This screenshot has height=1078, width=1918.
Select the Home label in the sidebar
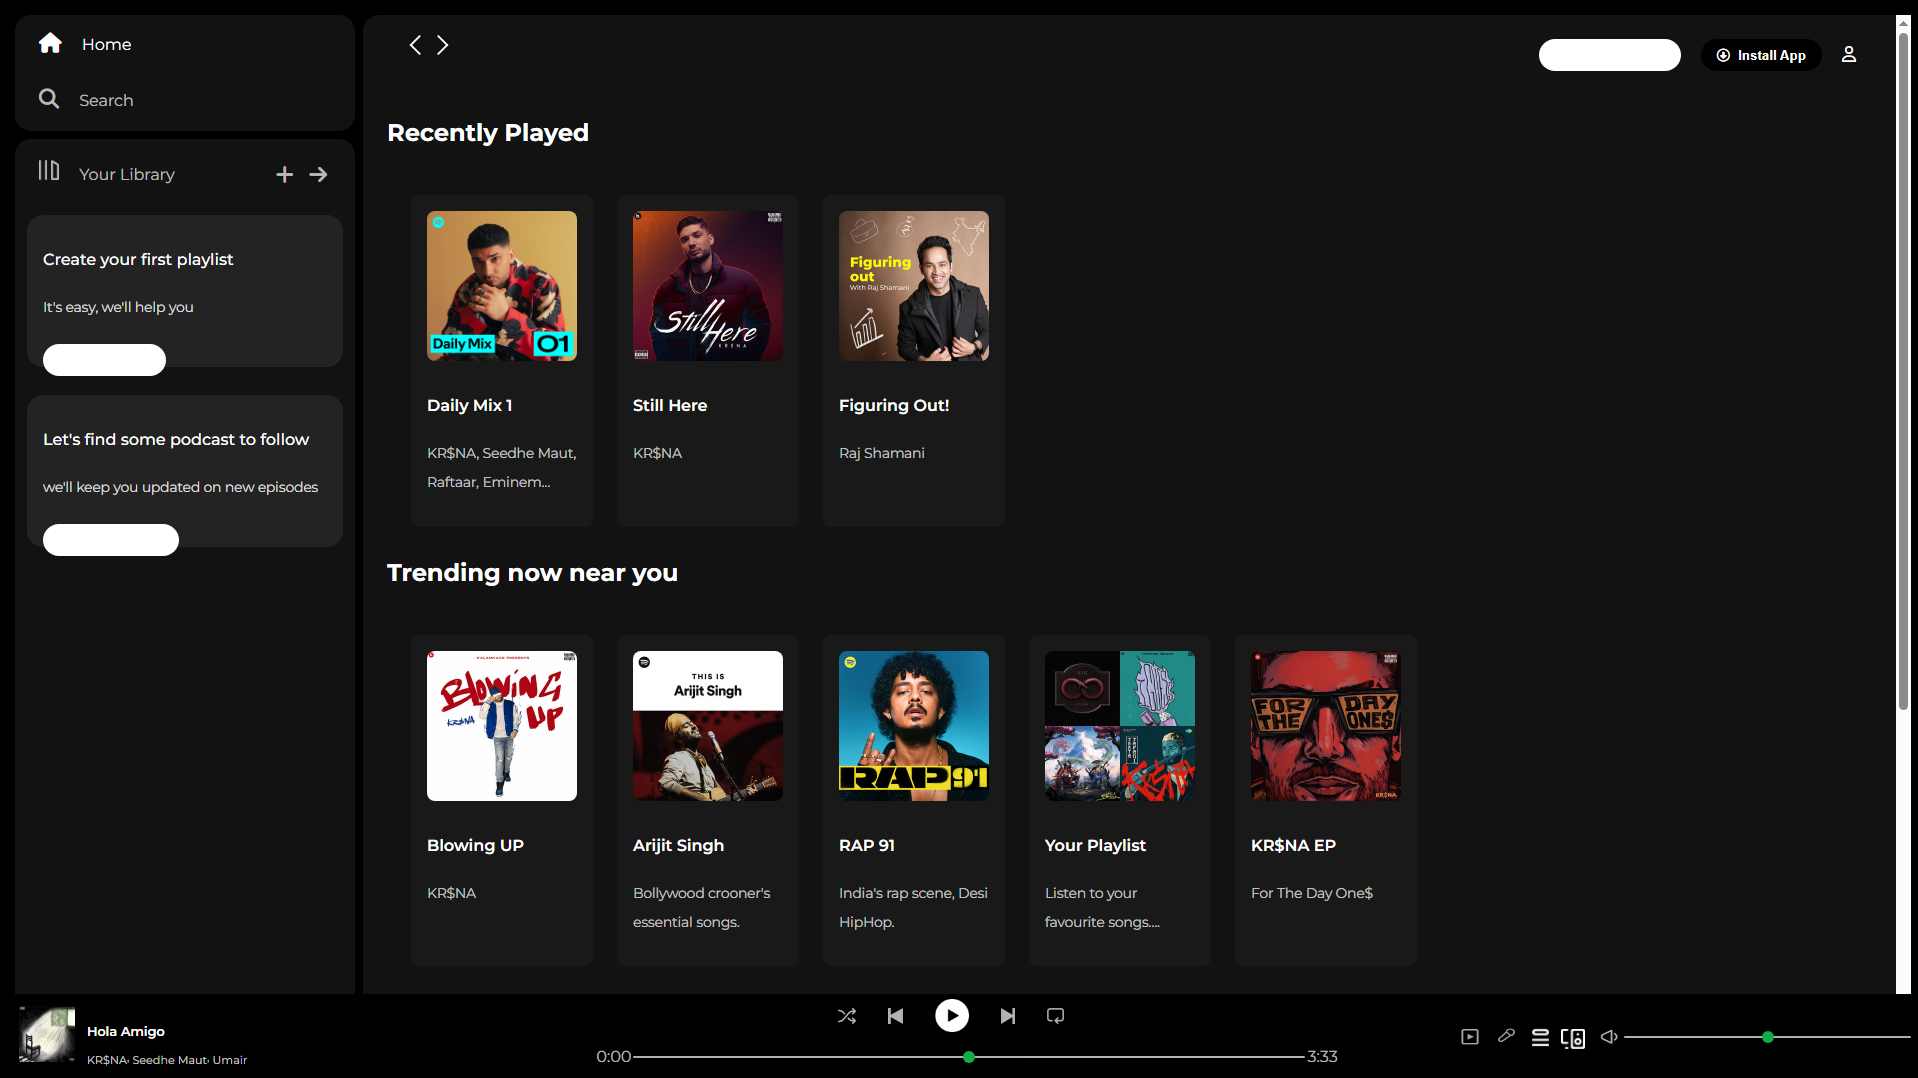(107, 44)
